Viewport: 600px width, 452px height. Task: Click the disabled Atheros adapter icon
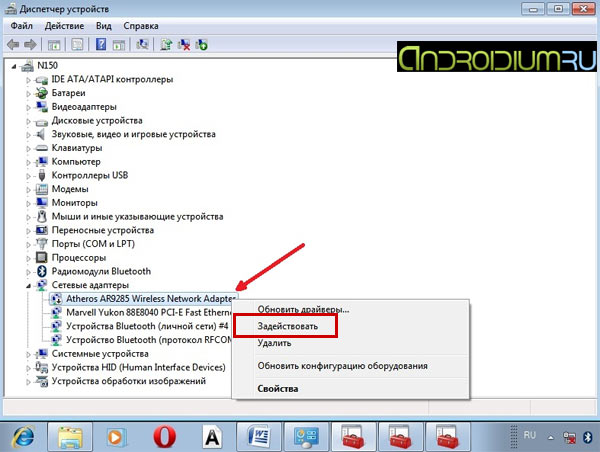(x=56, y=299)
